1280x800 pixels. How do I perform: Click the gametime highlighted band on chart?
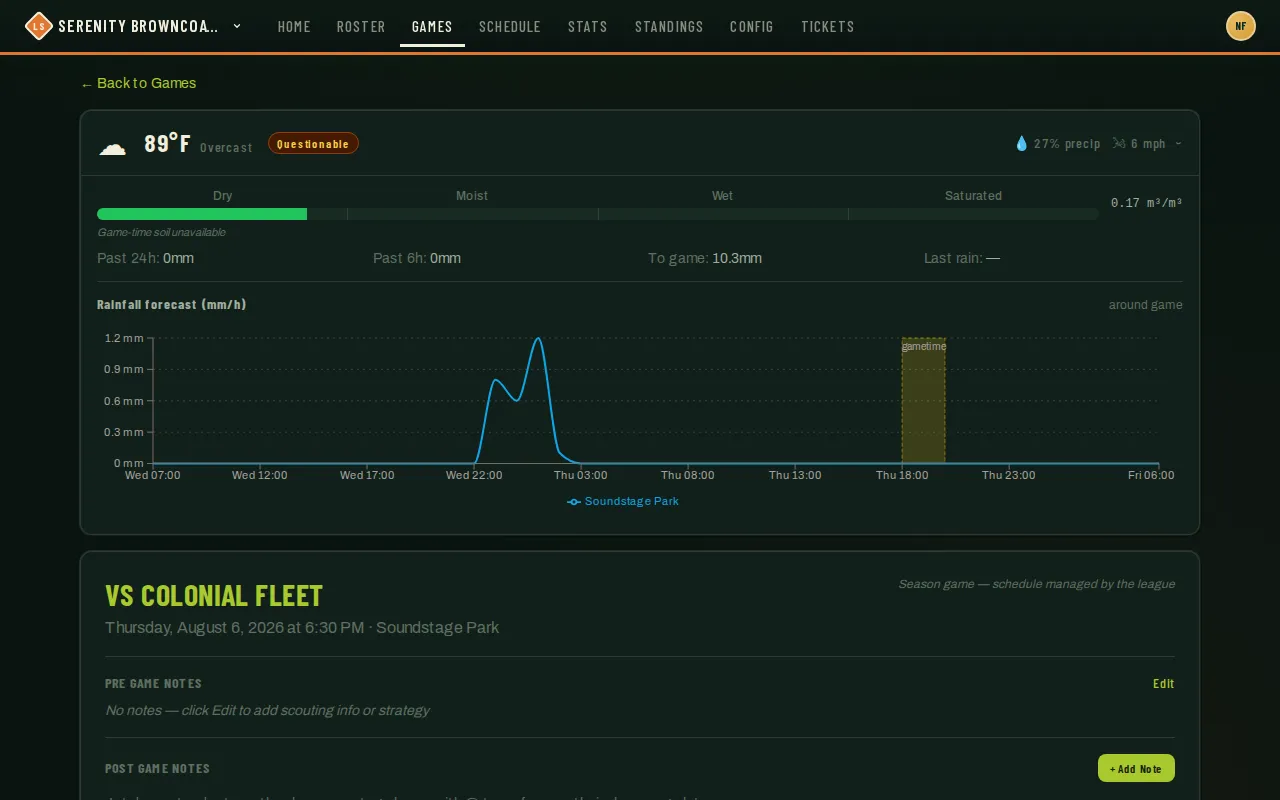[923, 400]
